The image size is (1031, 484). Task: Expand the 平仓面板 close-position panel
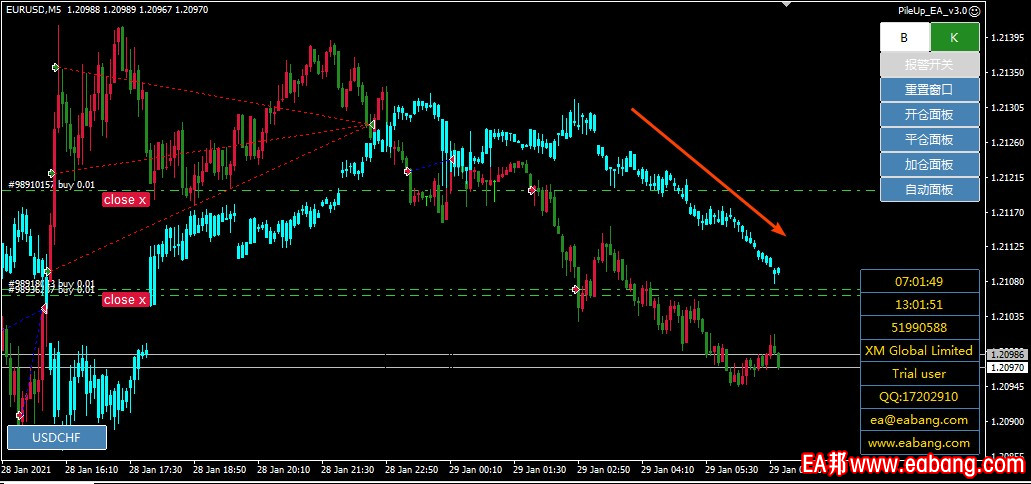pos(929,140)
